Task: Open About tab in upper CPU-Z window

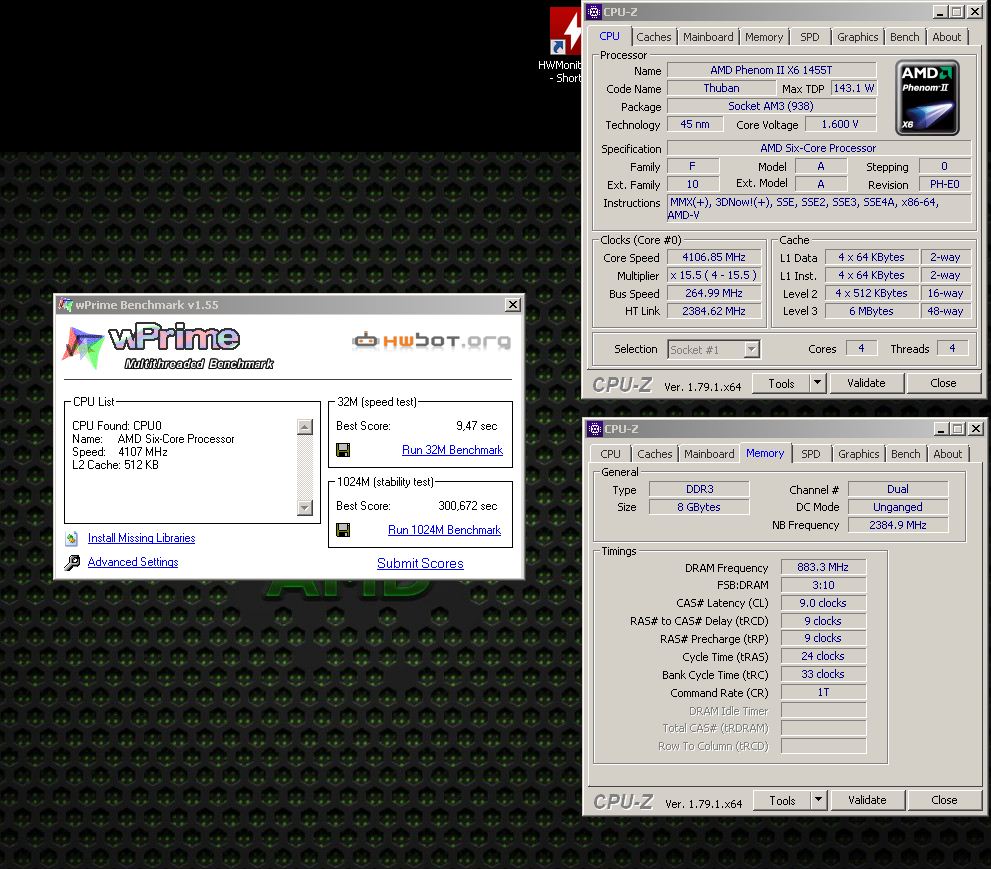Action: click(946, 37)
